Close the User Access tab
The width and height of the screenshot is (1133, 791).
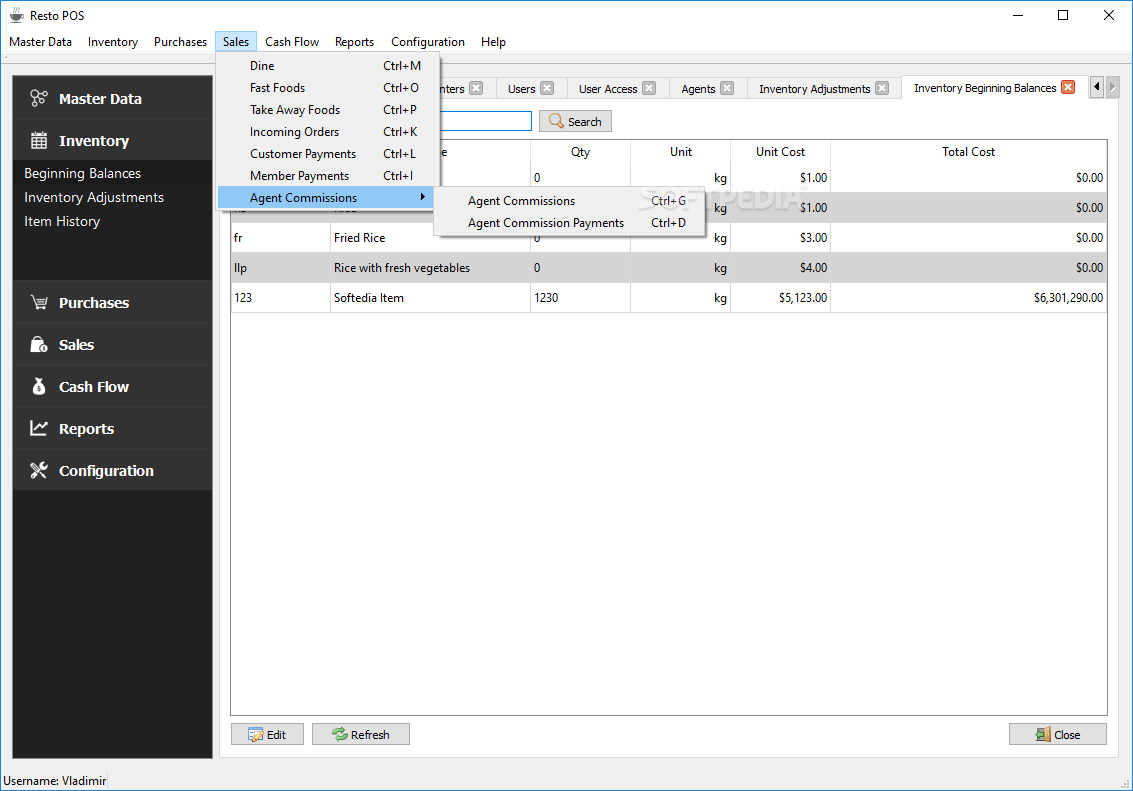coord(649,88)
